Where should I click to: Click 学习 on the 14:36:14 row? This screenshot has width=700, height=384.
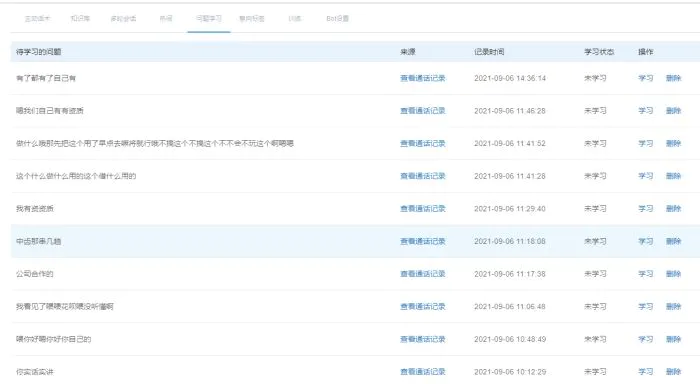(x=646, y=78)
